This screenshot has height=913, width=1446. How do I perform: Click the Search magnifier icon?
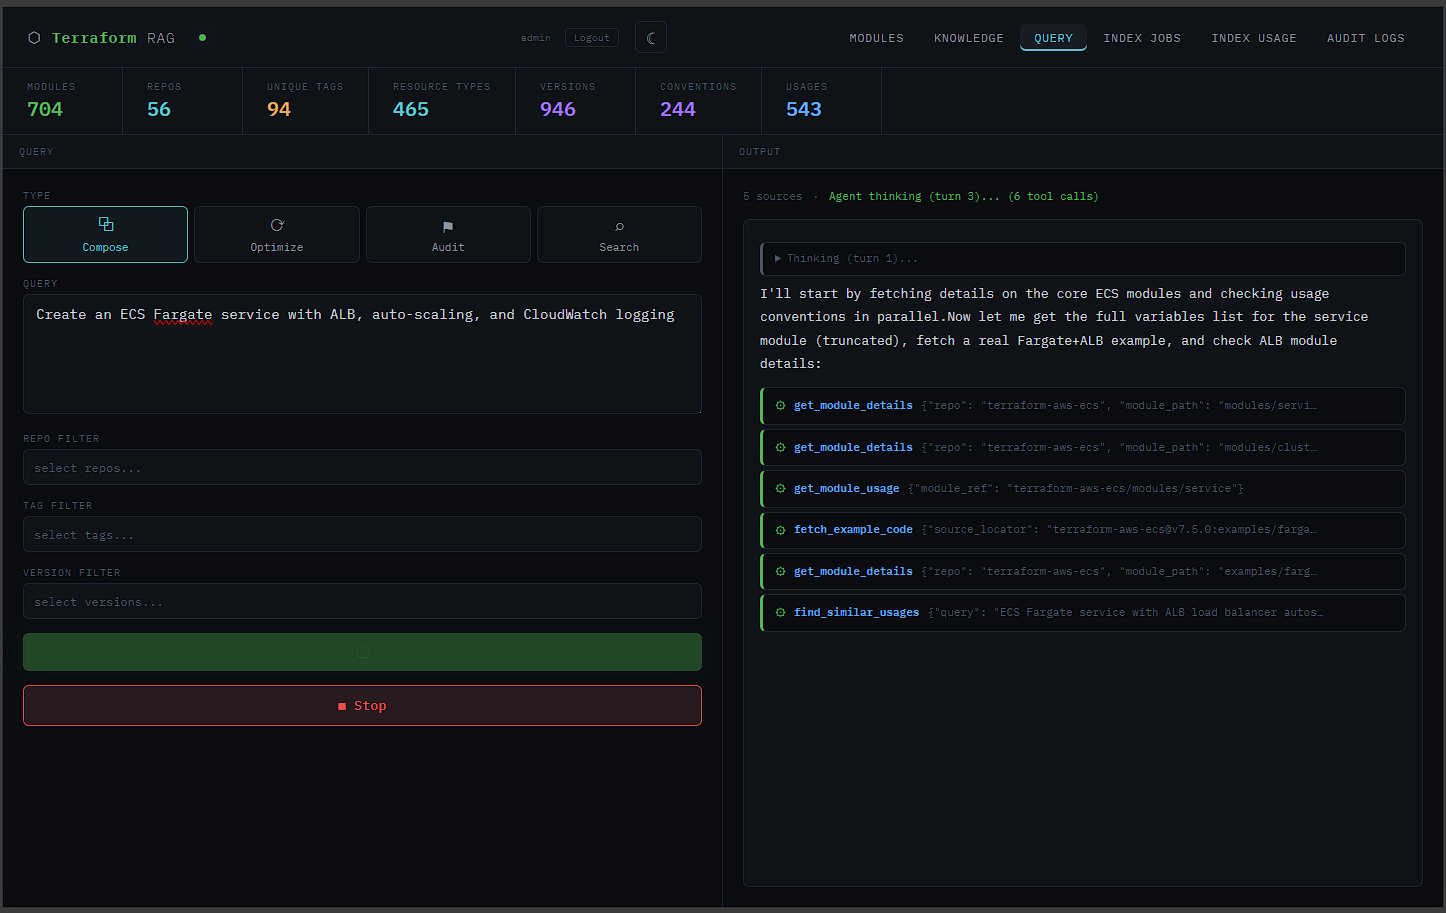[x=619, y=227]
